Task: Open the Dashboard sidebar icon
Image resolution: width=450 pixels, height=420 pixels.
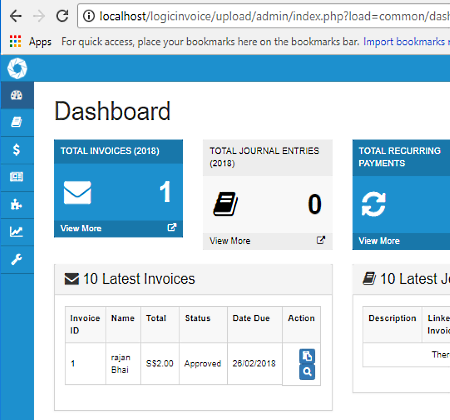Action: [x=17, y=95]
